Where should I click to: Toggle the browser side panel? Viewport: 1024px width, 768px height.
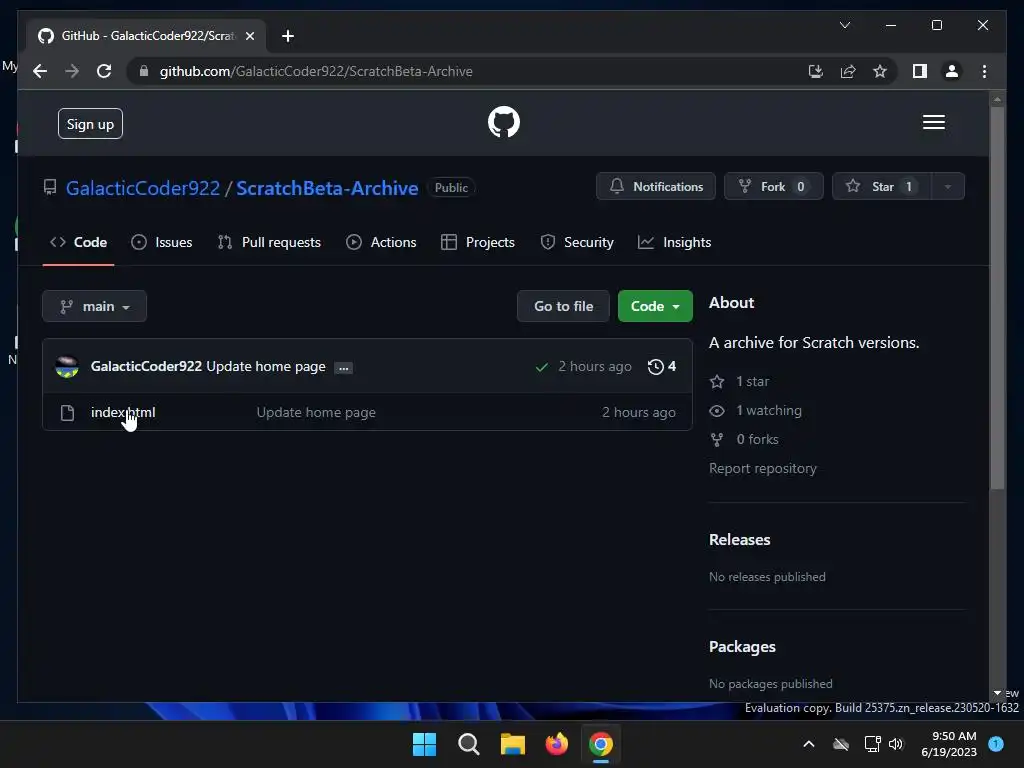pos(920,71)
